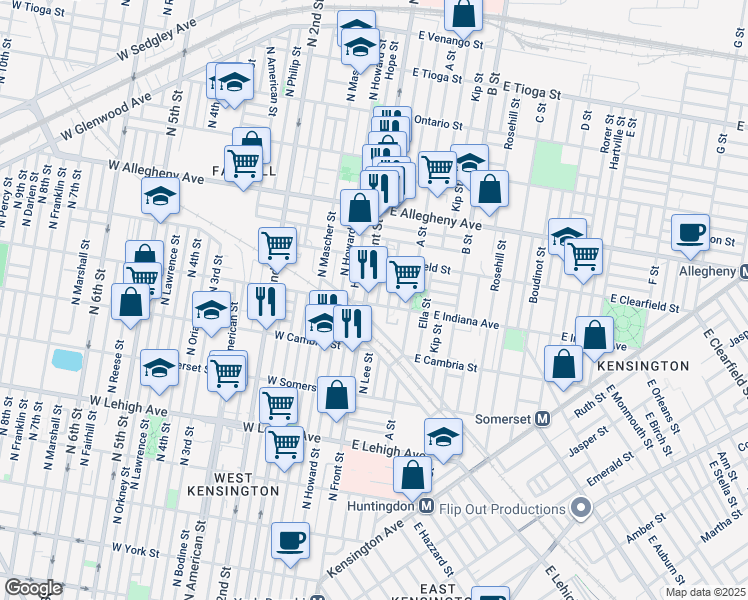Click the front school marker near N 4th St

[x=234, y=84]
